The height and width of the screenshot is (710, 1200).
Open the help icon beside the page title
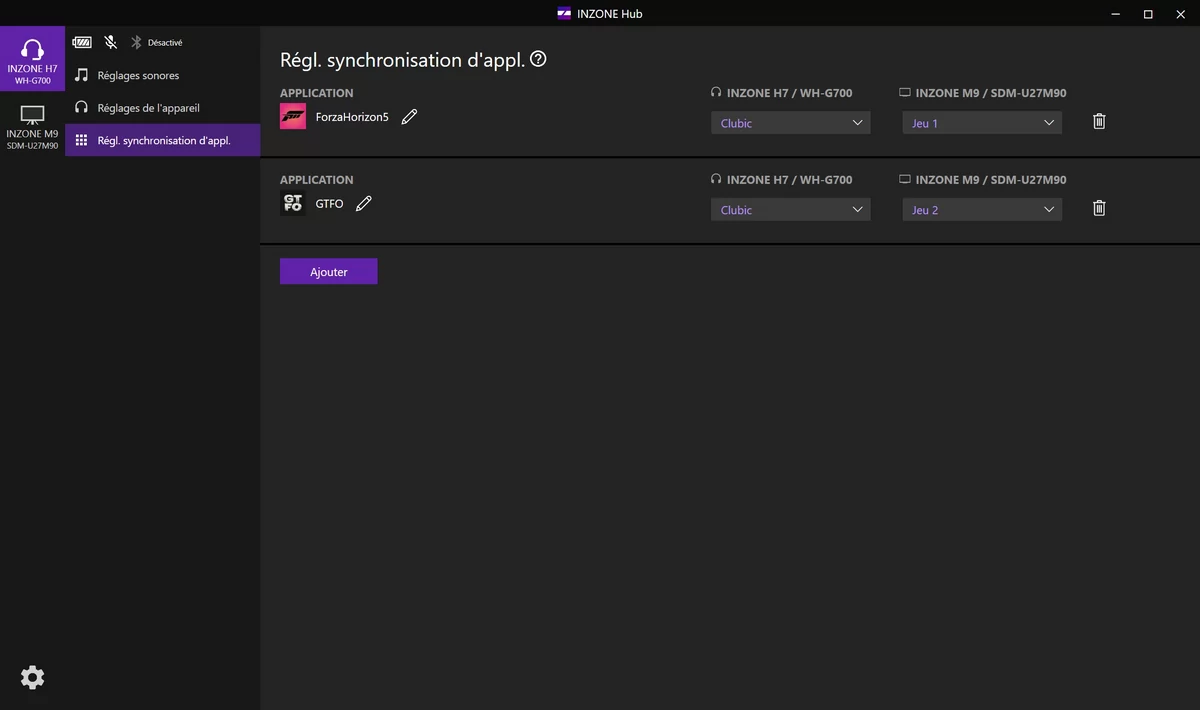[x=538, y=59]
